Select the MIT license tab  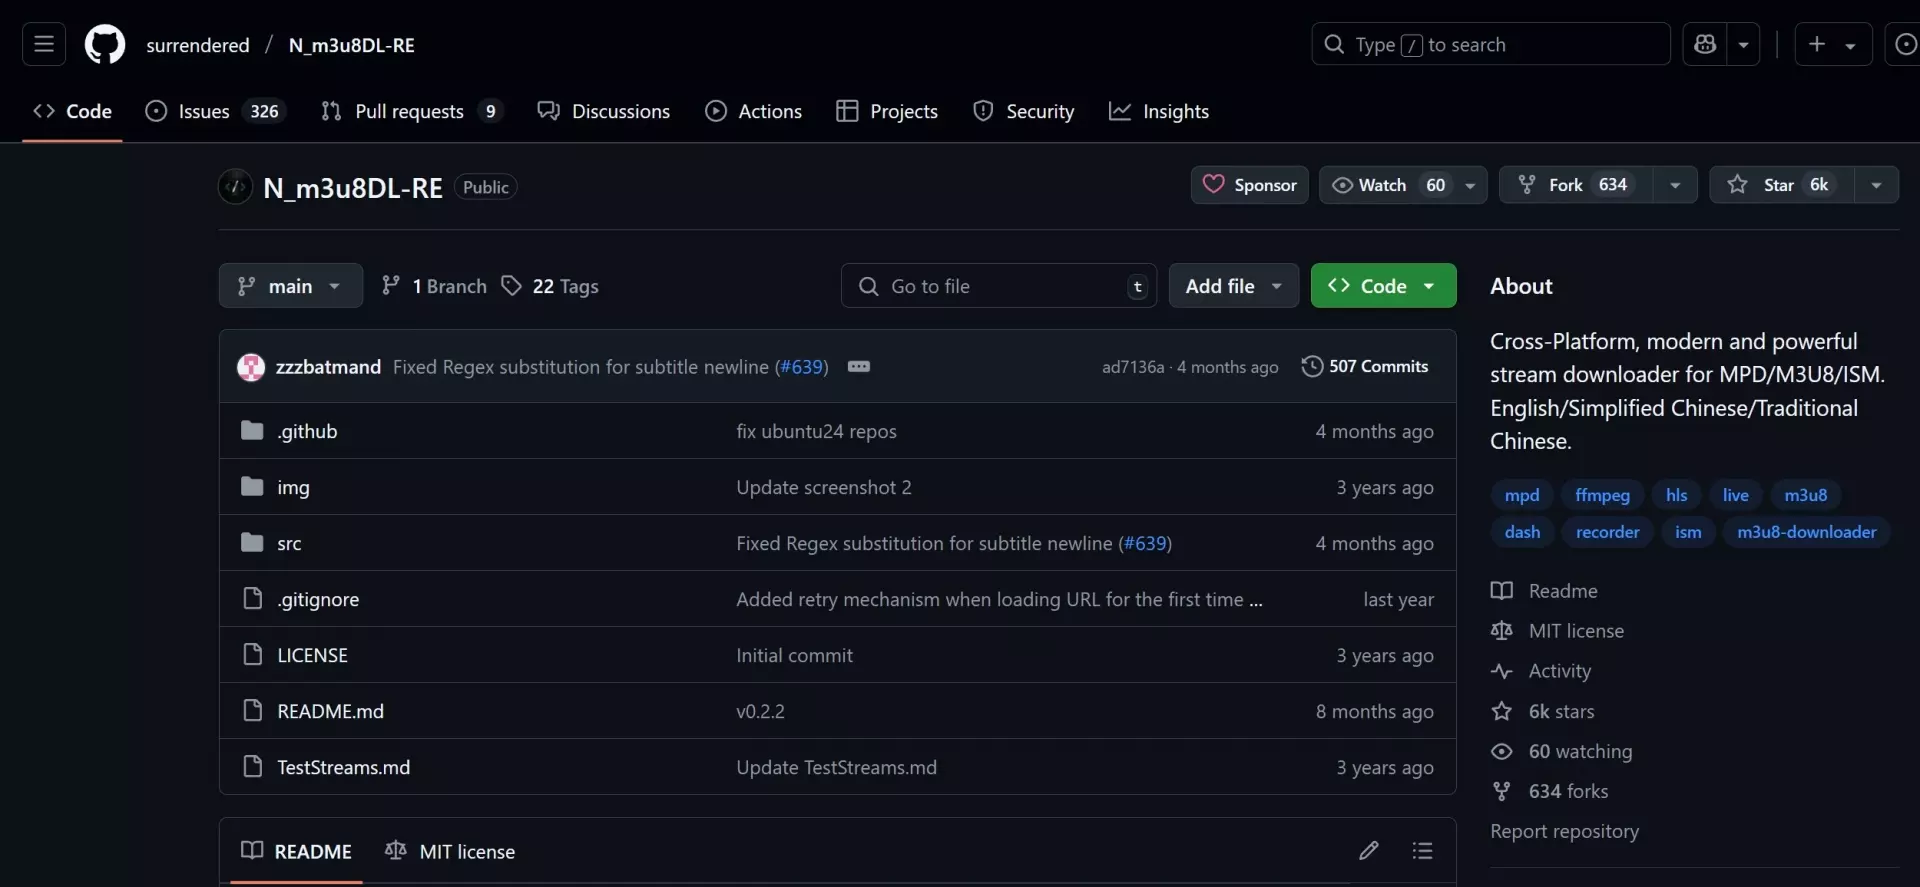(450, 851)
